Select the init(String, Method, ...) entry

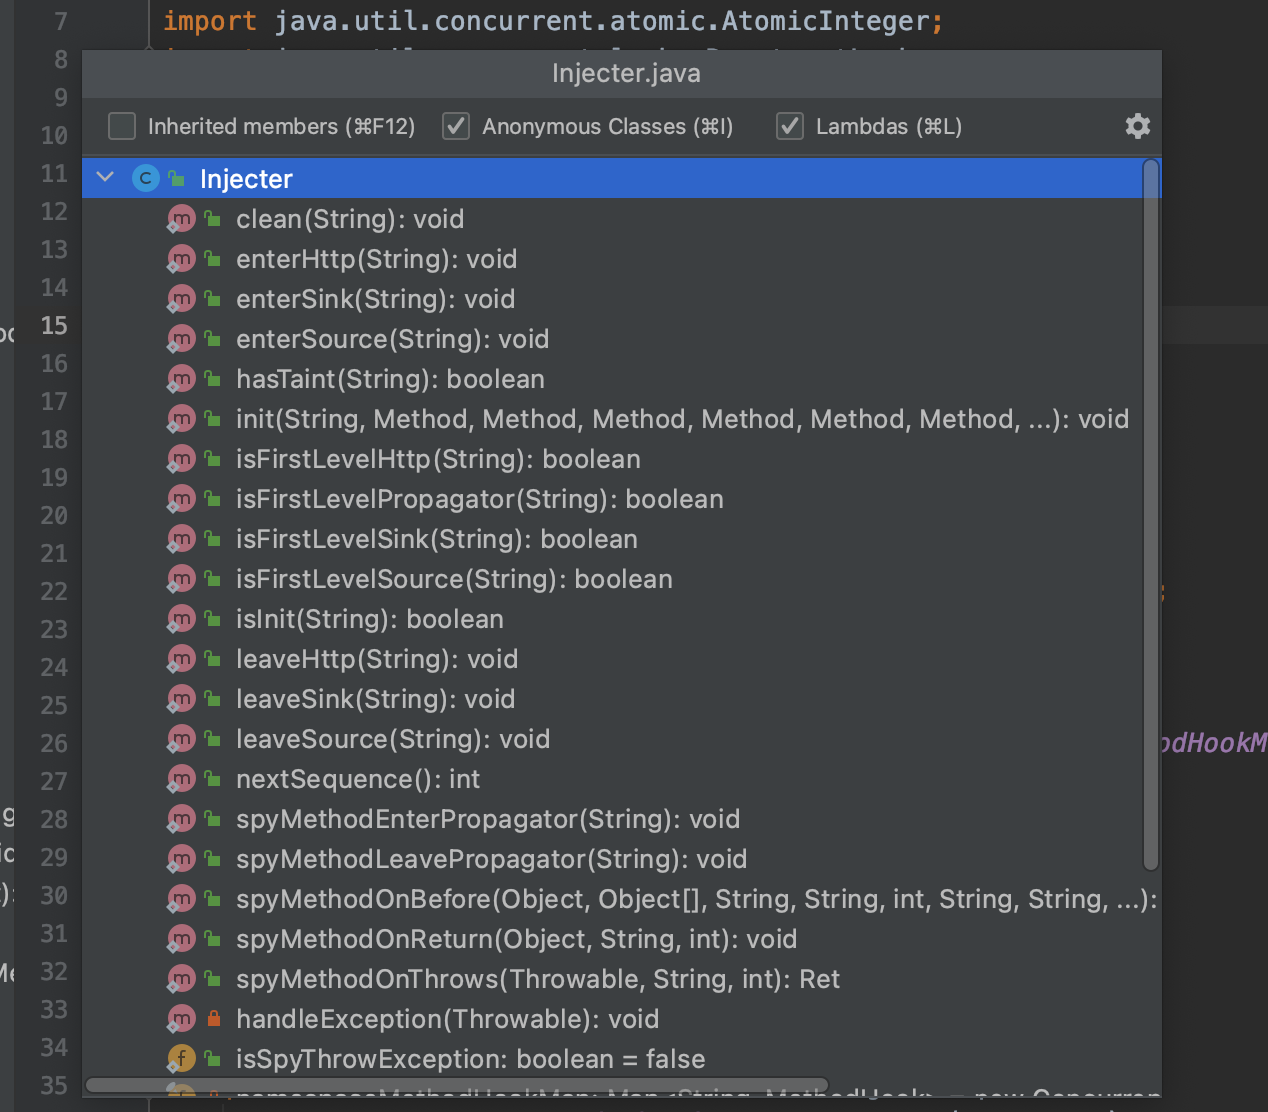click(x=682, y=419)
